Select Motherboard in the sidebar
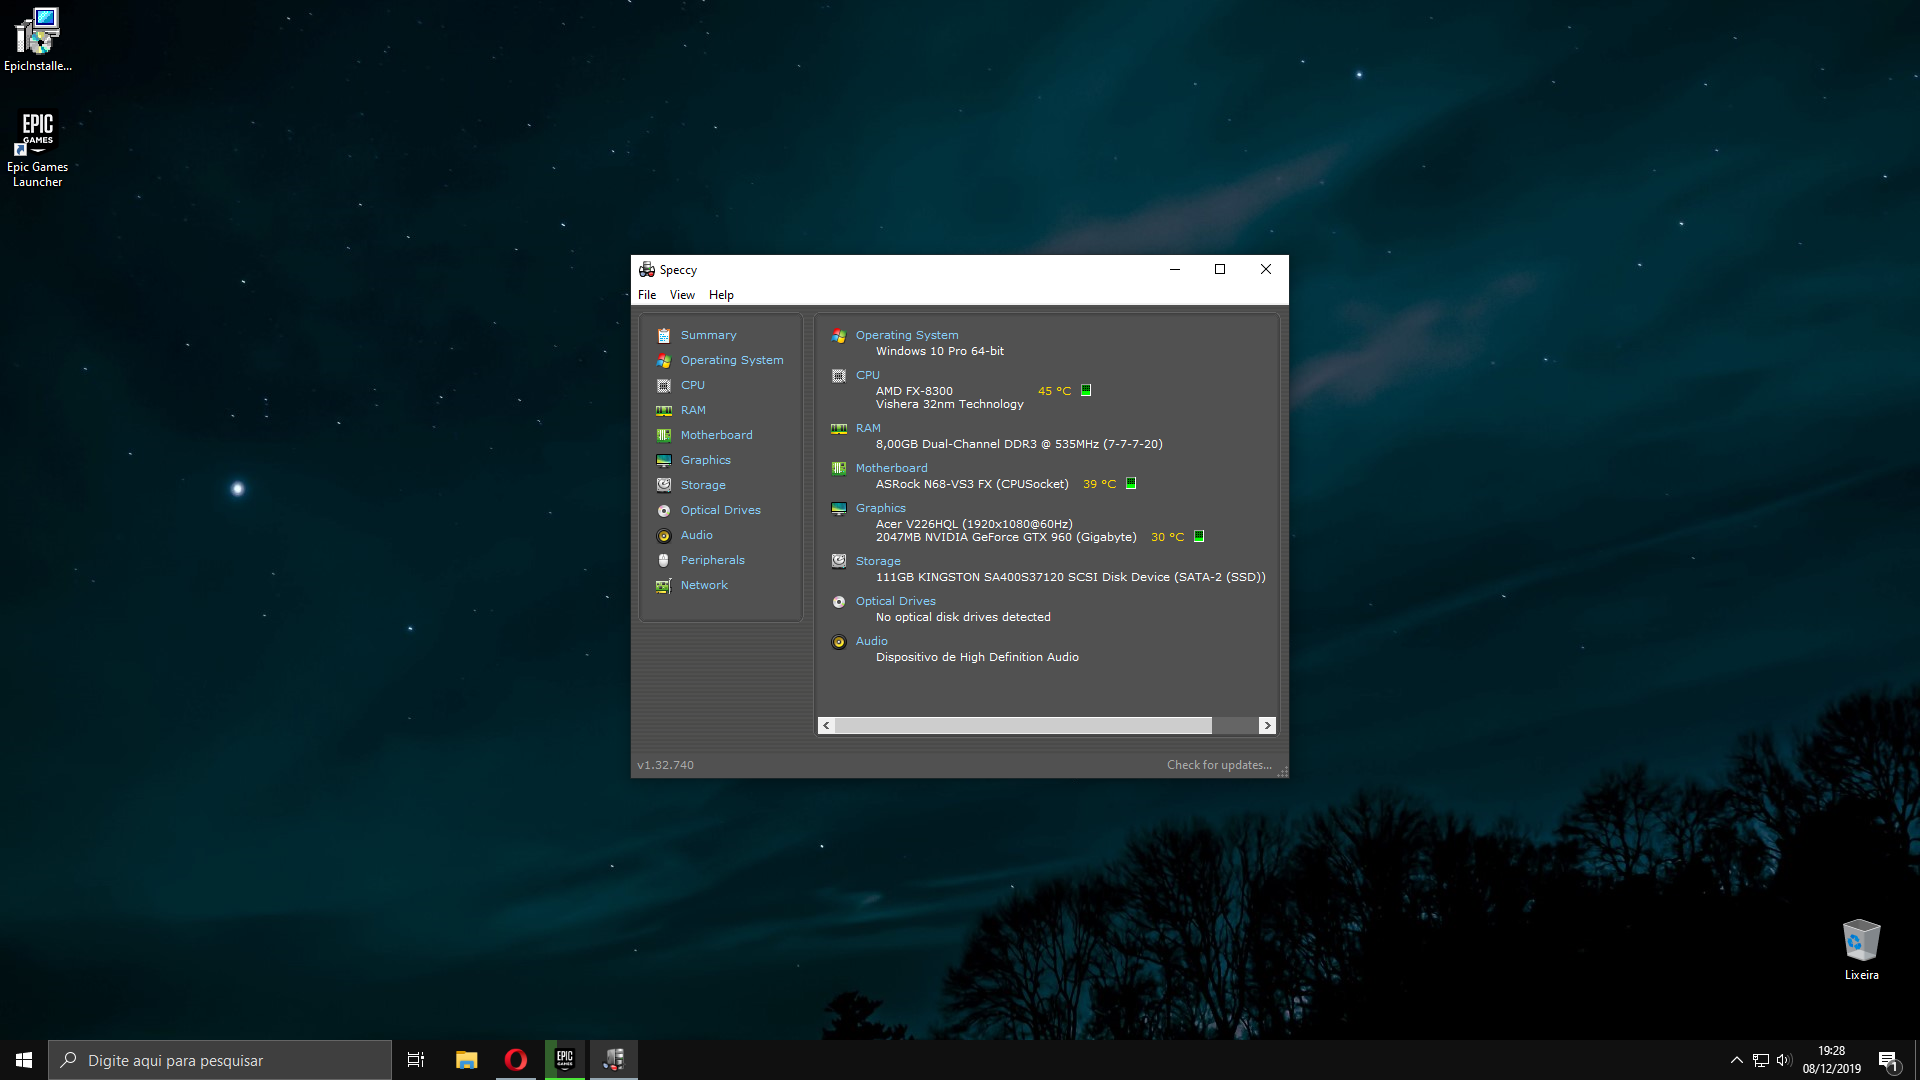The height and width of the screenshot is (1080, 1920). click(x=716, y=436)
